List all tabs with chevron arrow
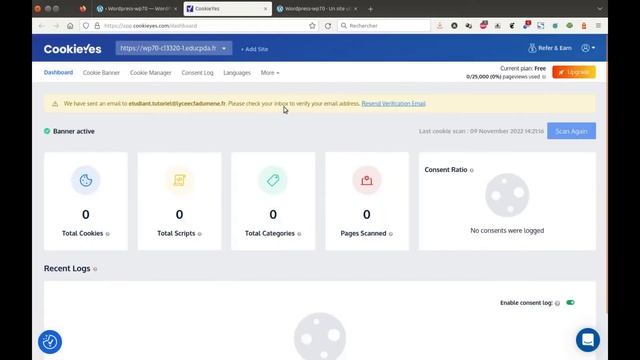Image resolution: width=640 pixels, height=360 pixels. pyautogui.click(x=600, y=9)
